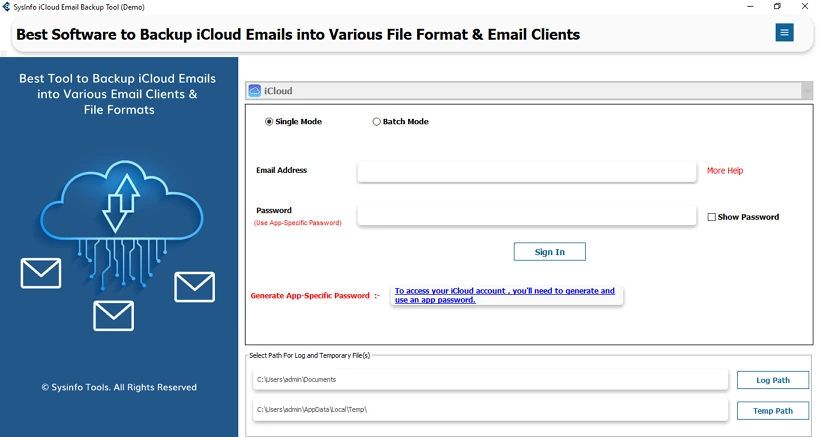Click the iCloud cloud icon in dropdown
The height and width of the screenshot is (437, 820).
(255, 90)
